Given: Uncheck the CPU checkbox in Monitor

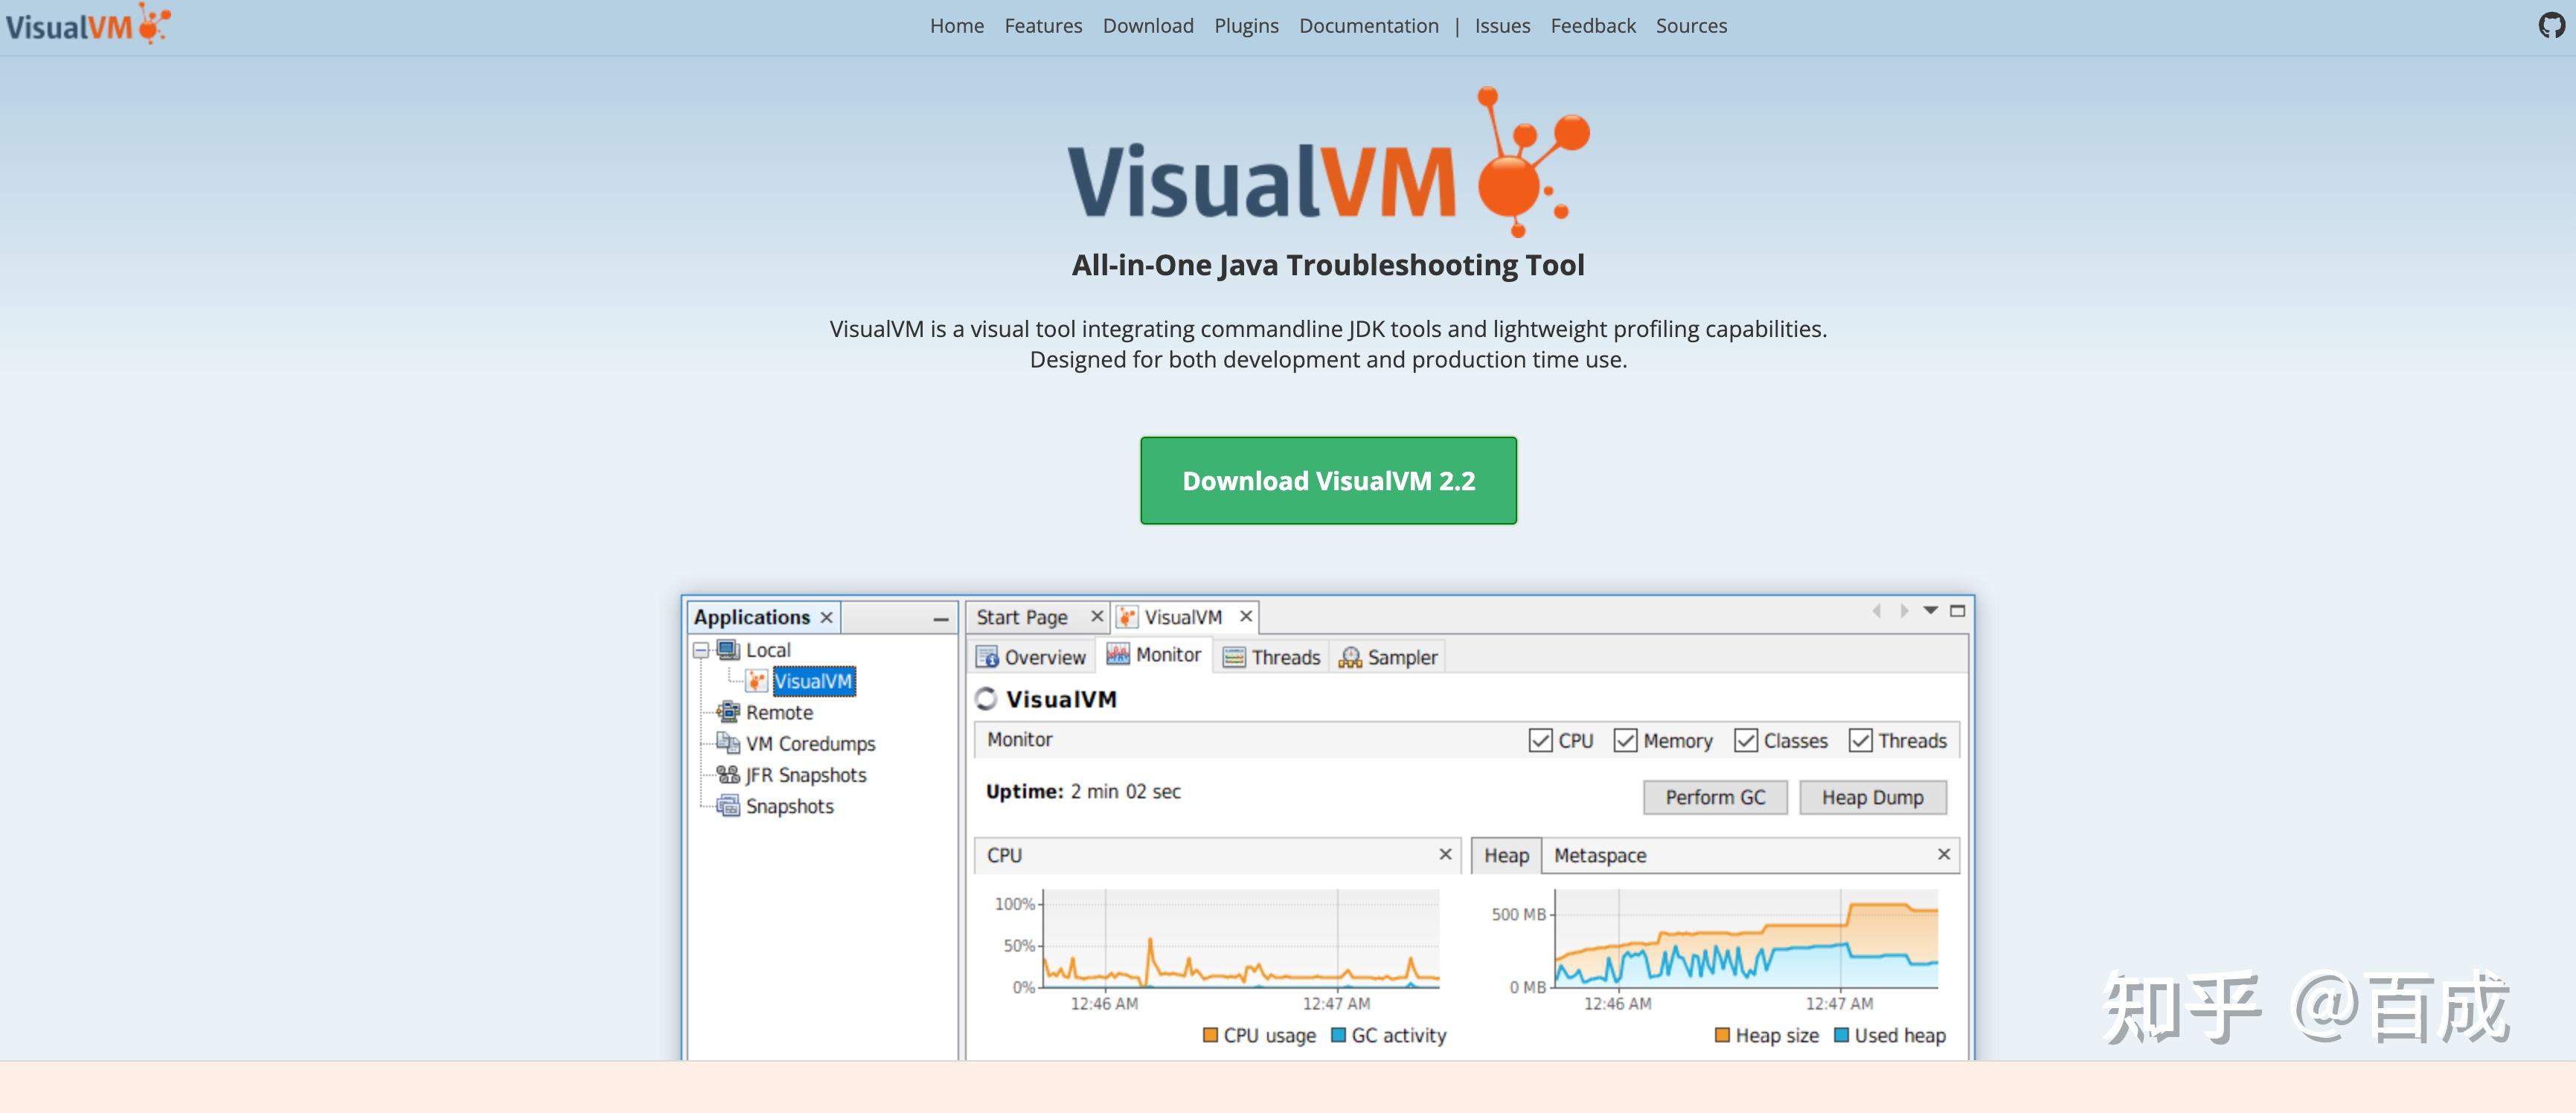Looking at the screenshot, I should click(x=1540, y=740).
